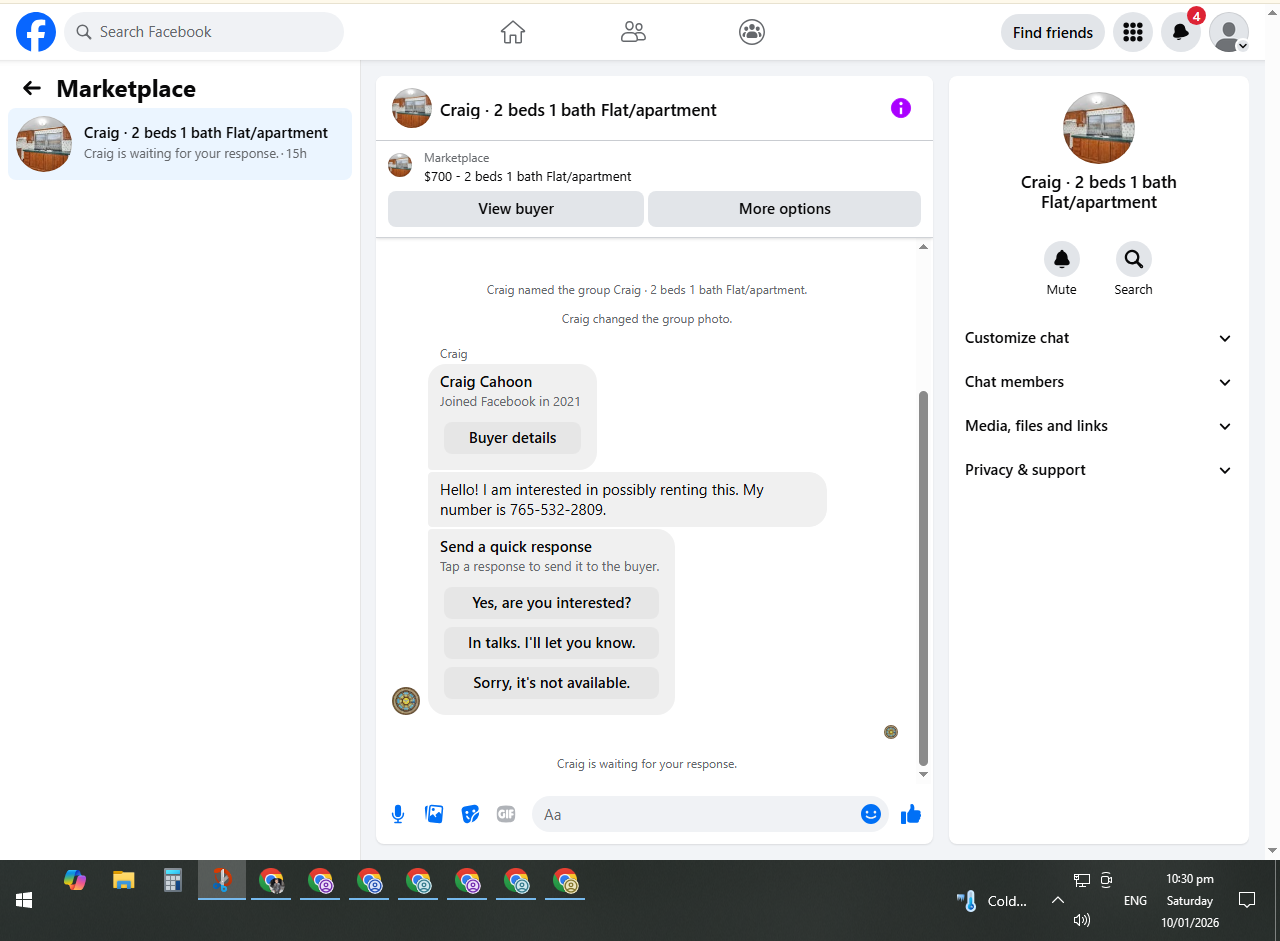Choose a GIF with the GIF icon
This screenshot has height=941, width=1280.
(506, 814)
